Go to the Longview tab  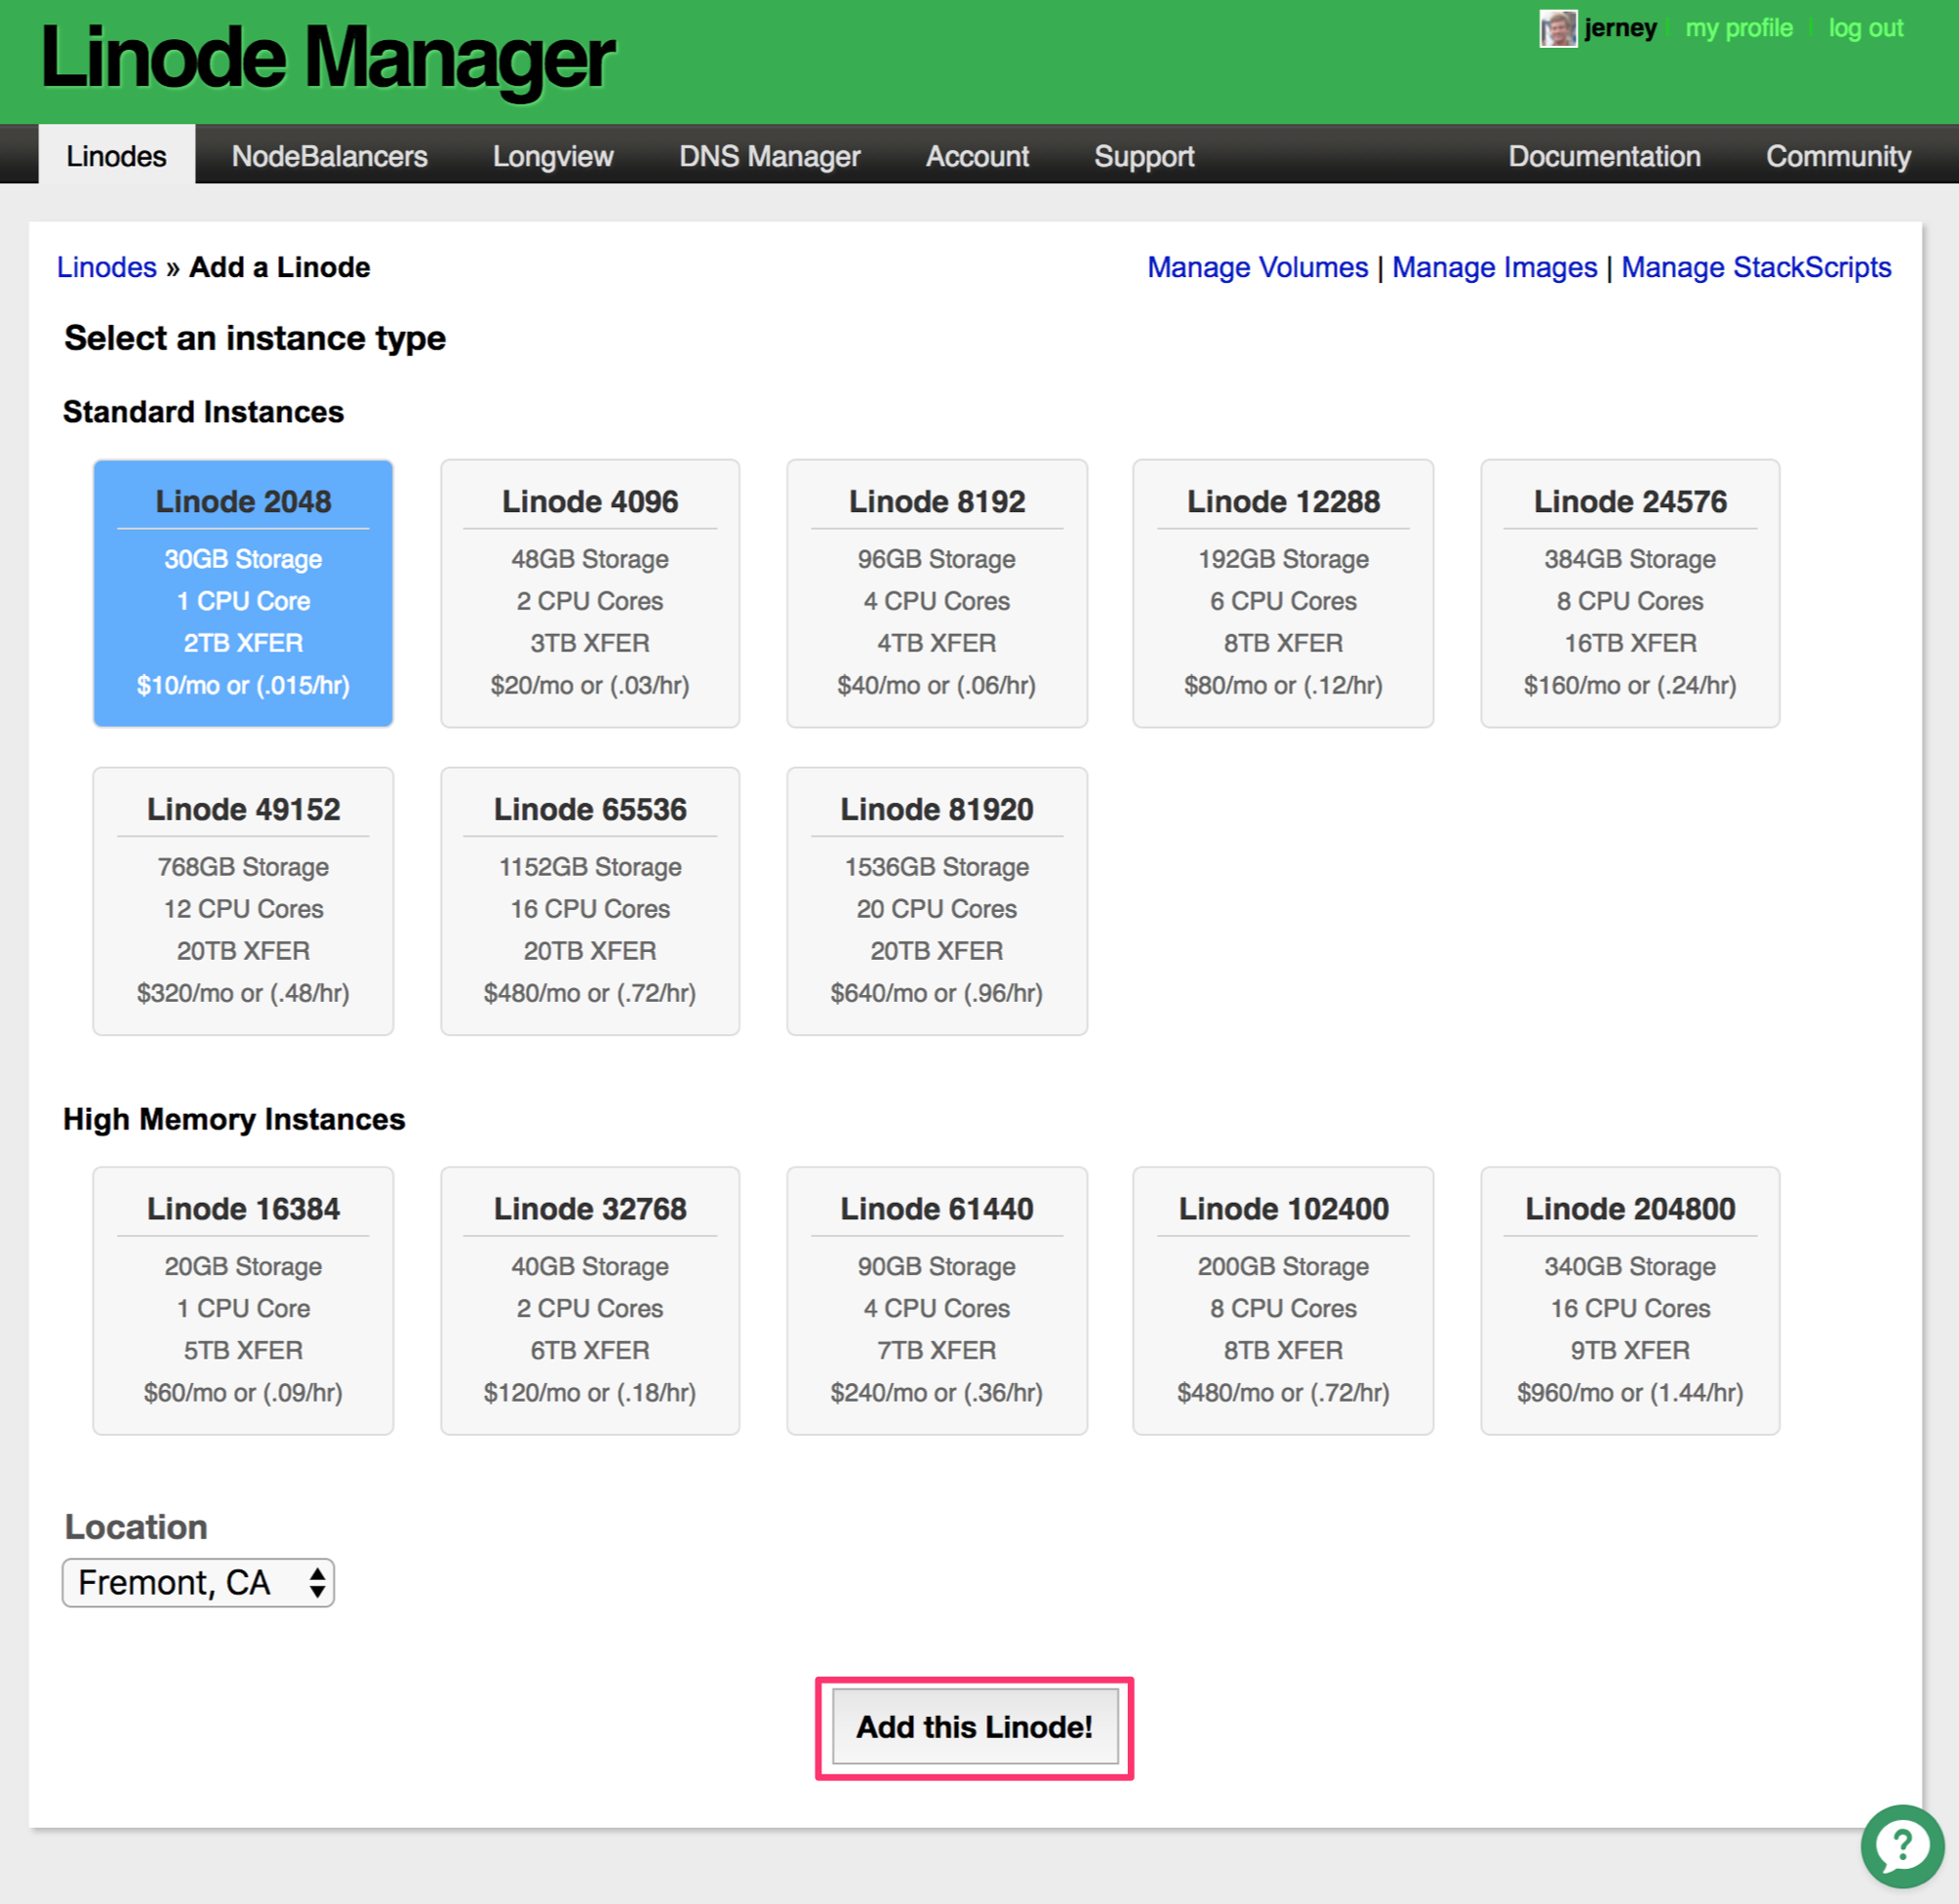(x=553, y=156)
